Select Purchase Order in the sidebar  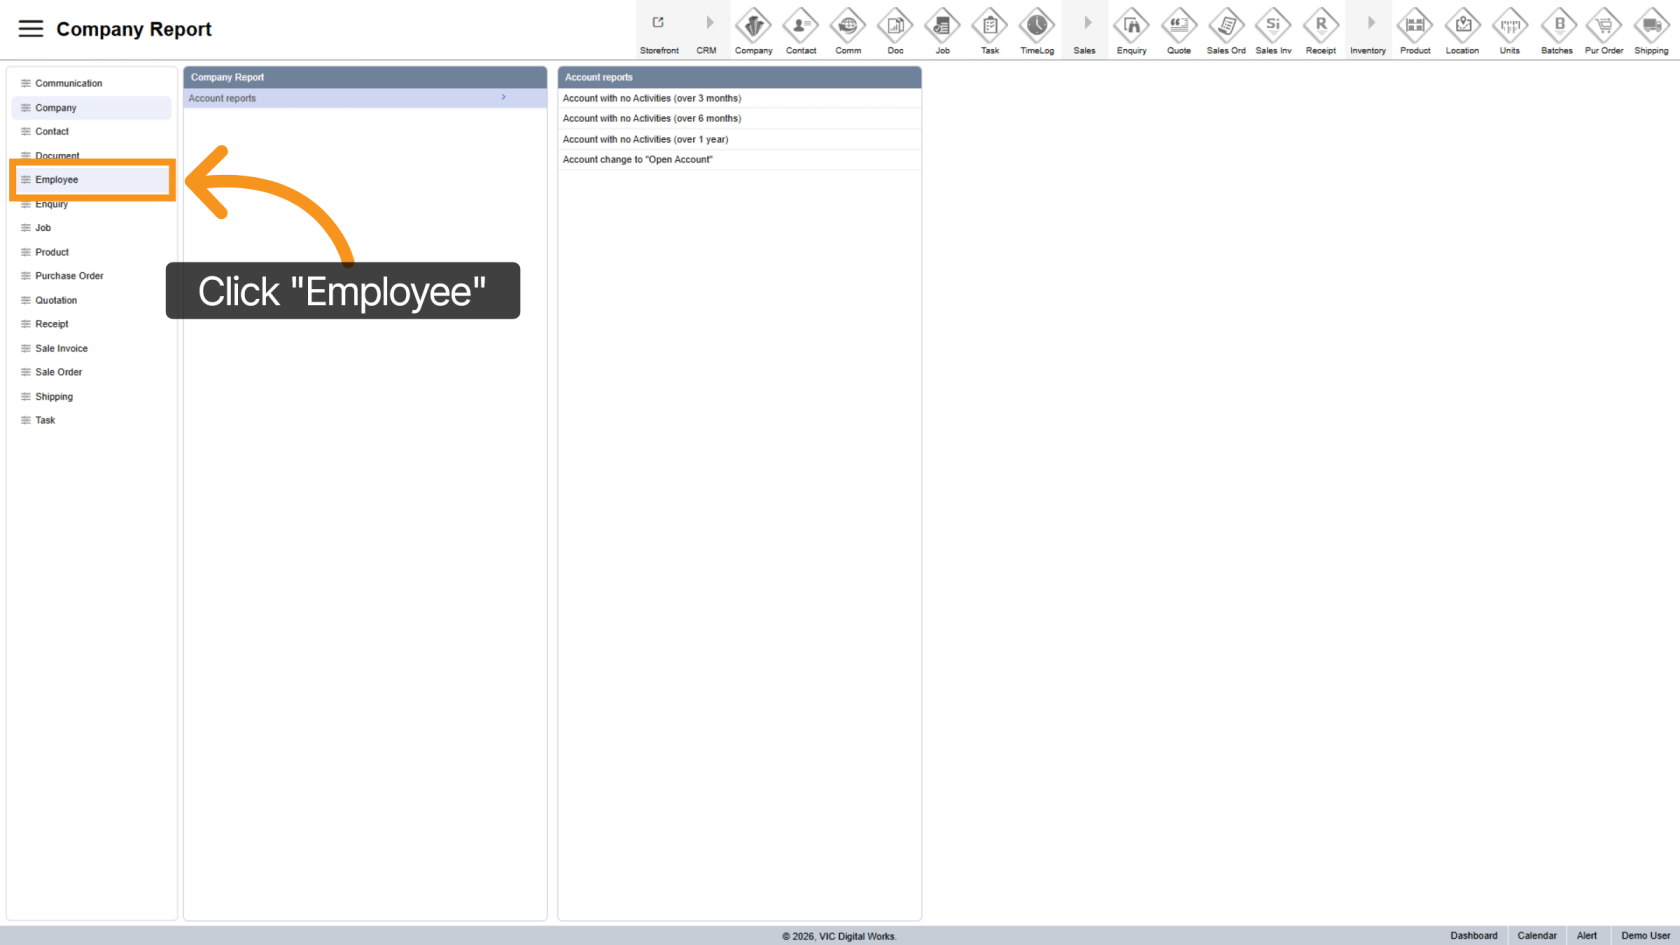[69, 276]
